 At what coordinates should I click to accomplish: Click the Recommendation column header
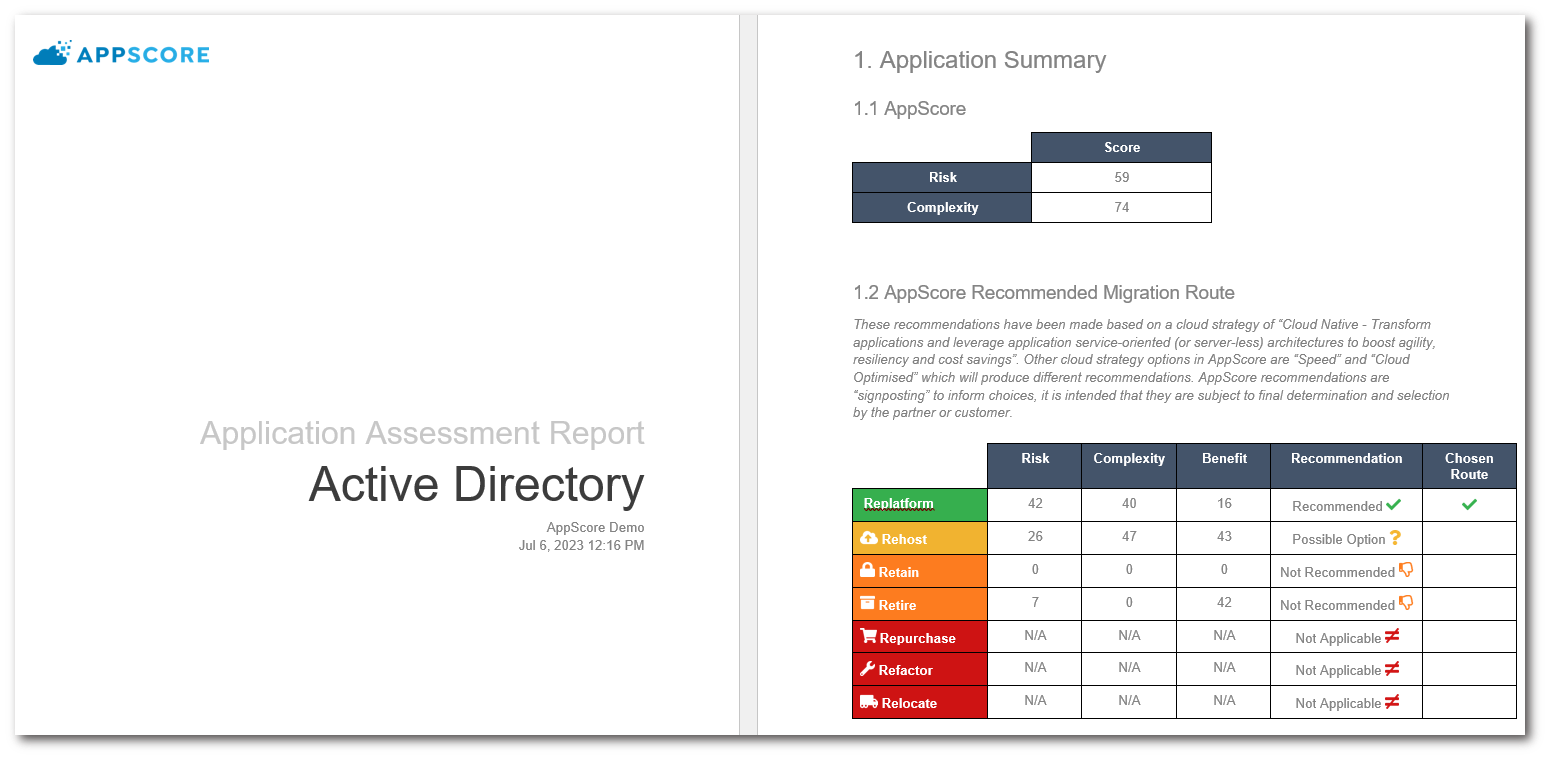[x=1345, y=459]
